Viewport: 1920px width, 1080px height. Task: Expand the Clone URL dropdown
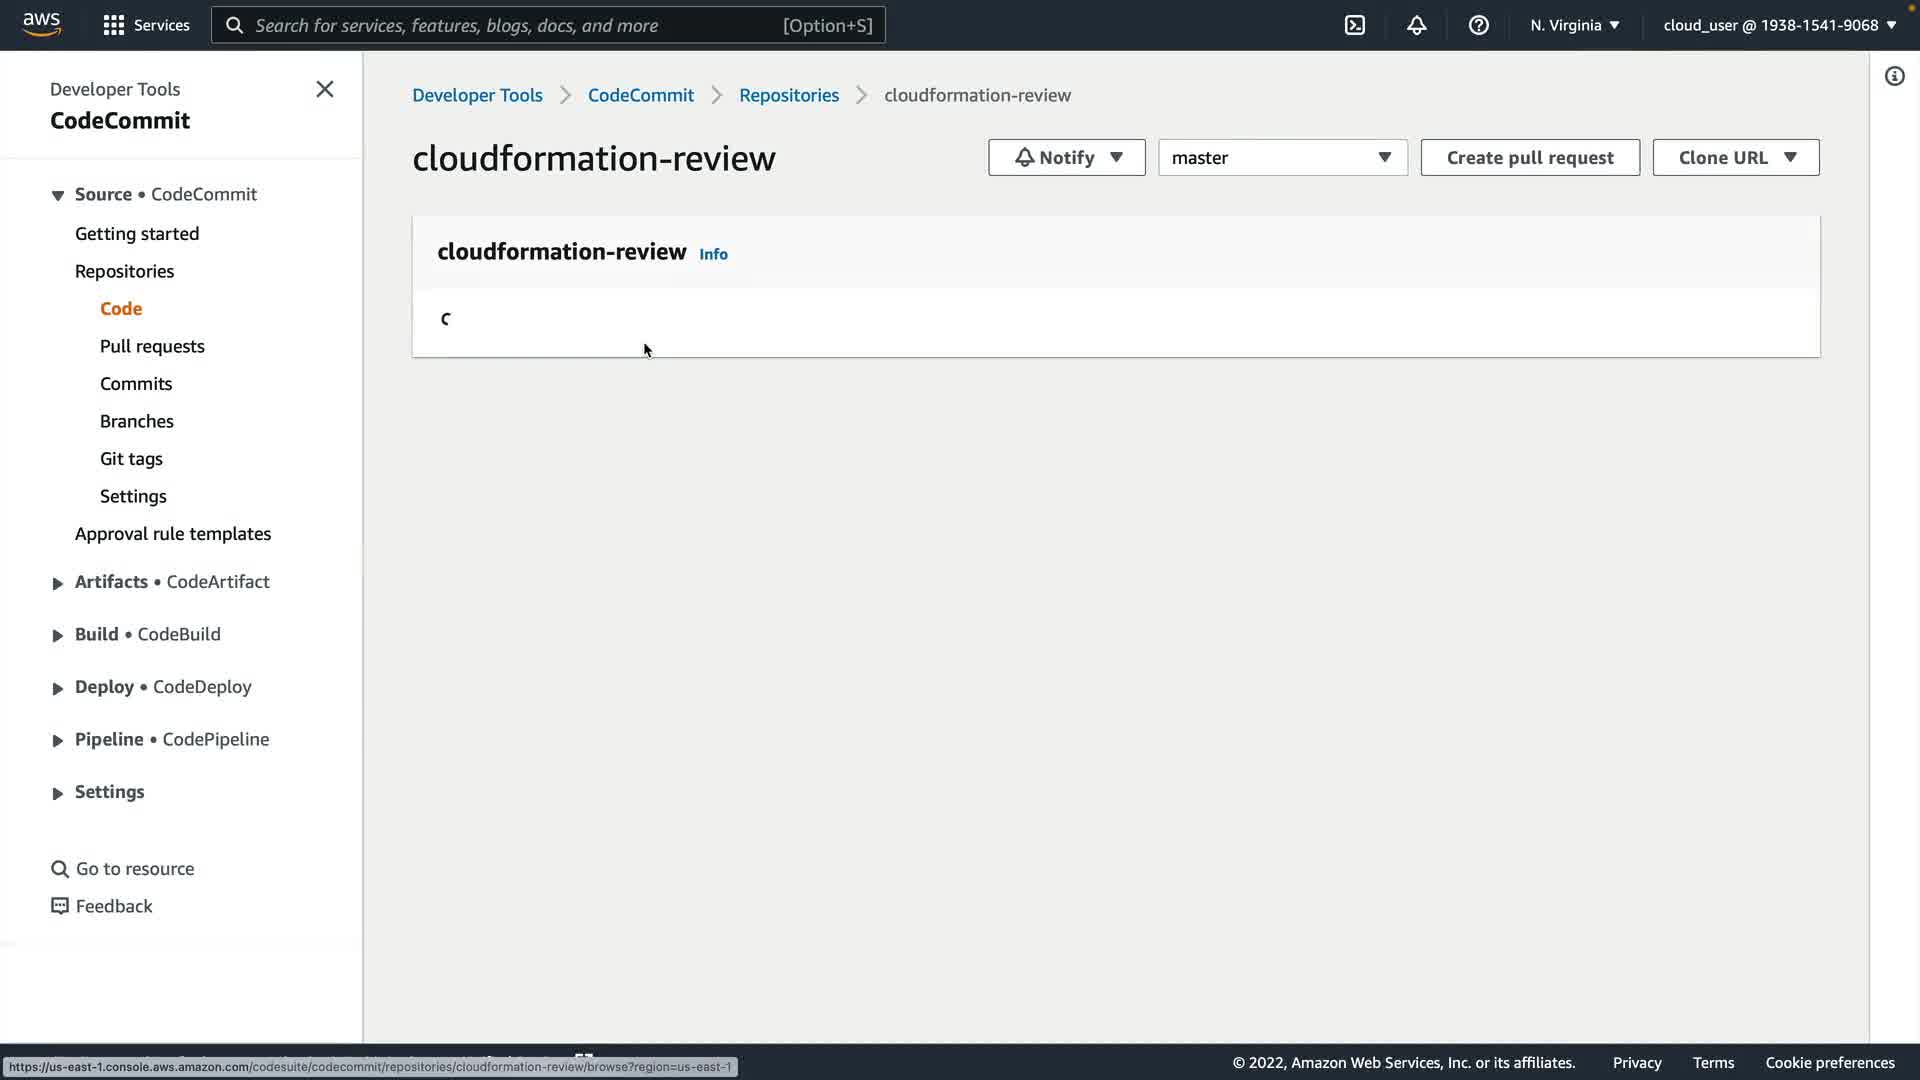1735,158
